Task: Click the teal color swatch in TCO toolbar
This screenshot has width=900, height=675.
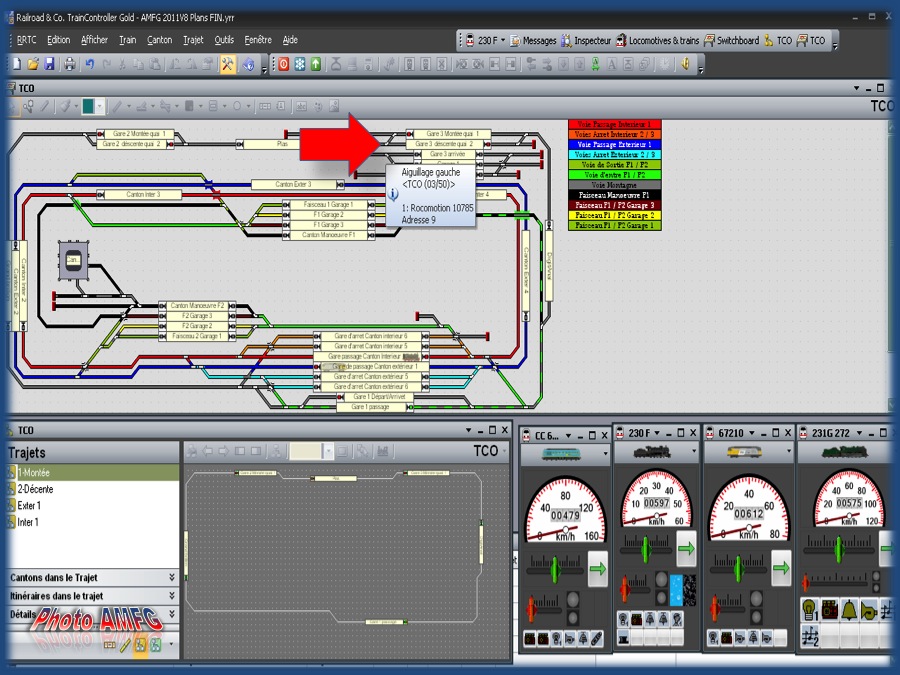Action: point(88,106)
